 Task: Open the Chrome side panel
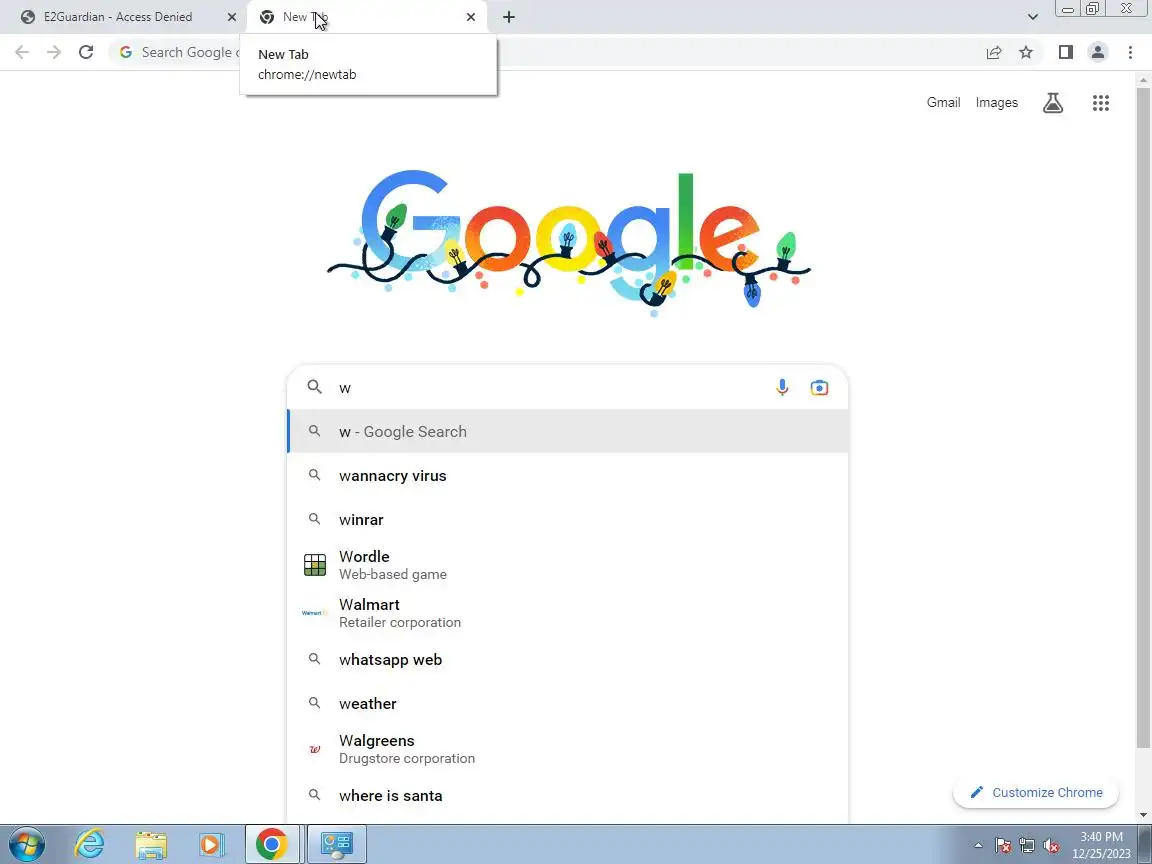(1065, 52)
